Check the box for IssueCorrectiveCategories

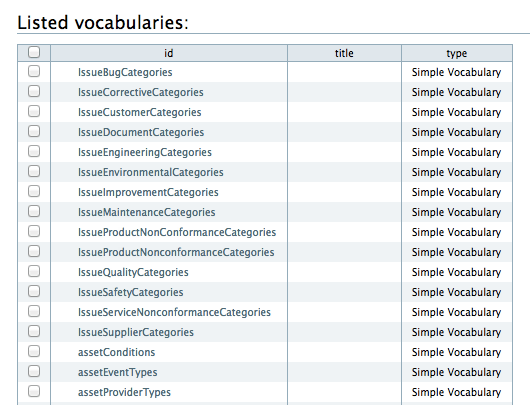[x=34, y=91]
